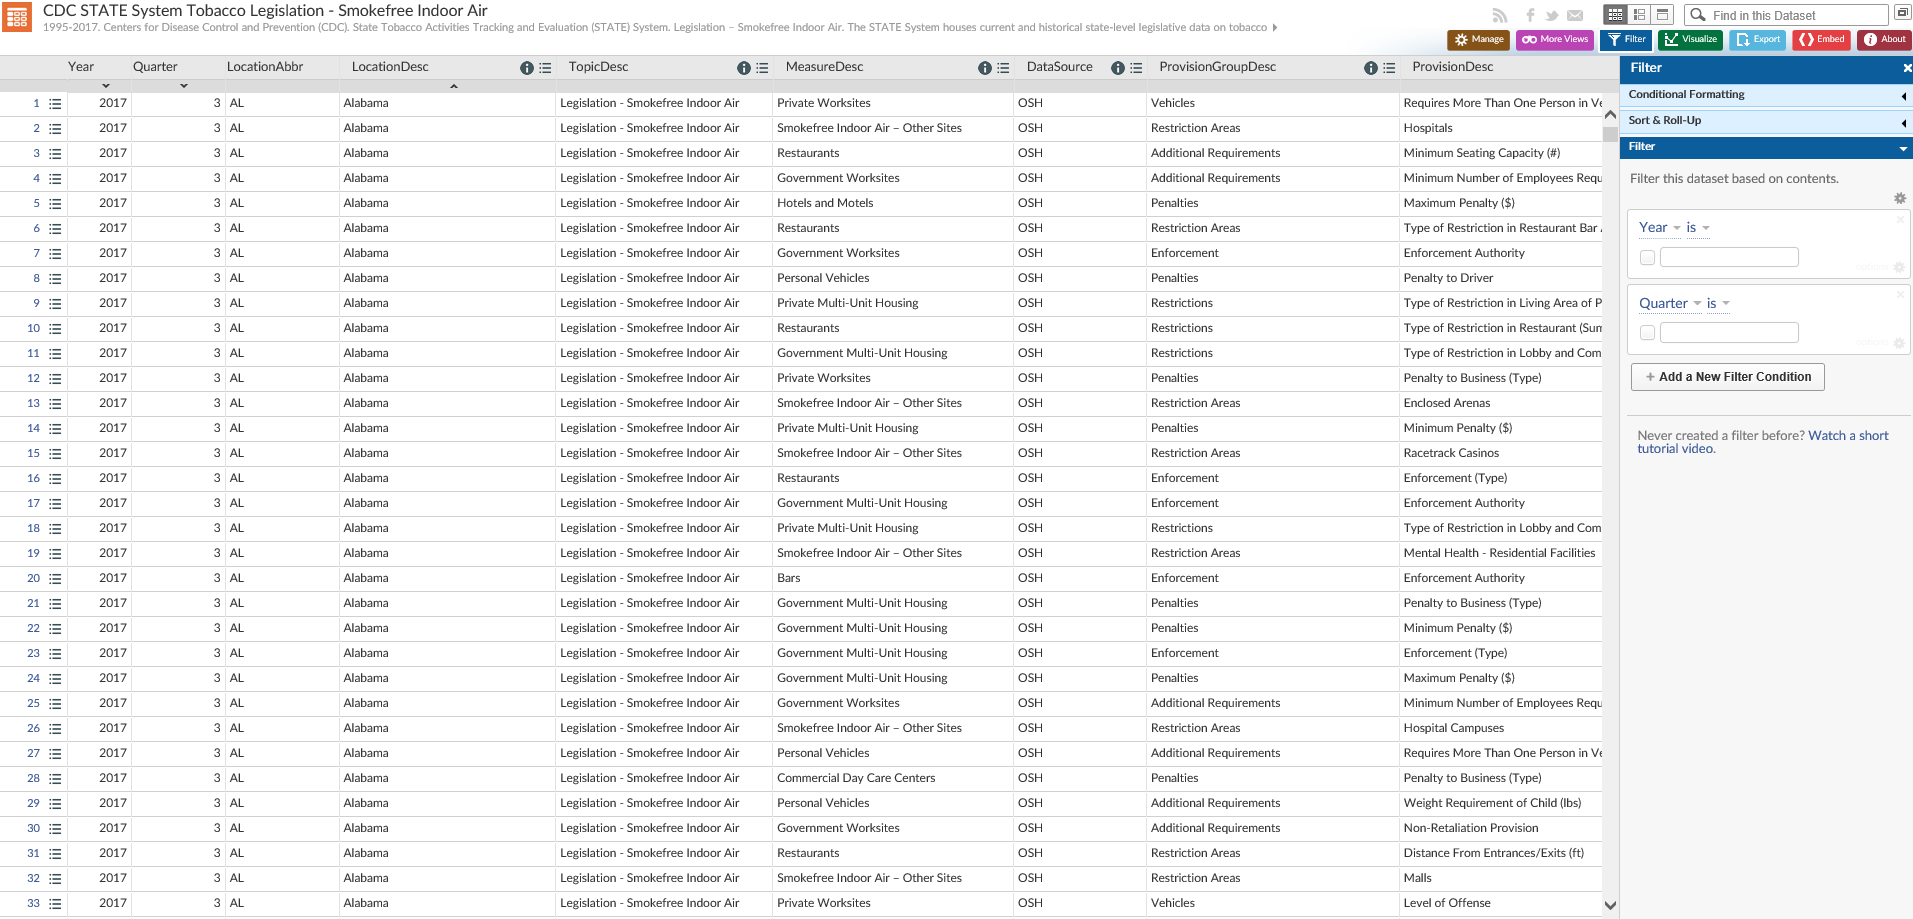Open MeasureDesc column menu
This screenshot has width=1913, height=919.
(x=1003, y=68)
